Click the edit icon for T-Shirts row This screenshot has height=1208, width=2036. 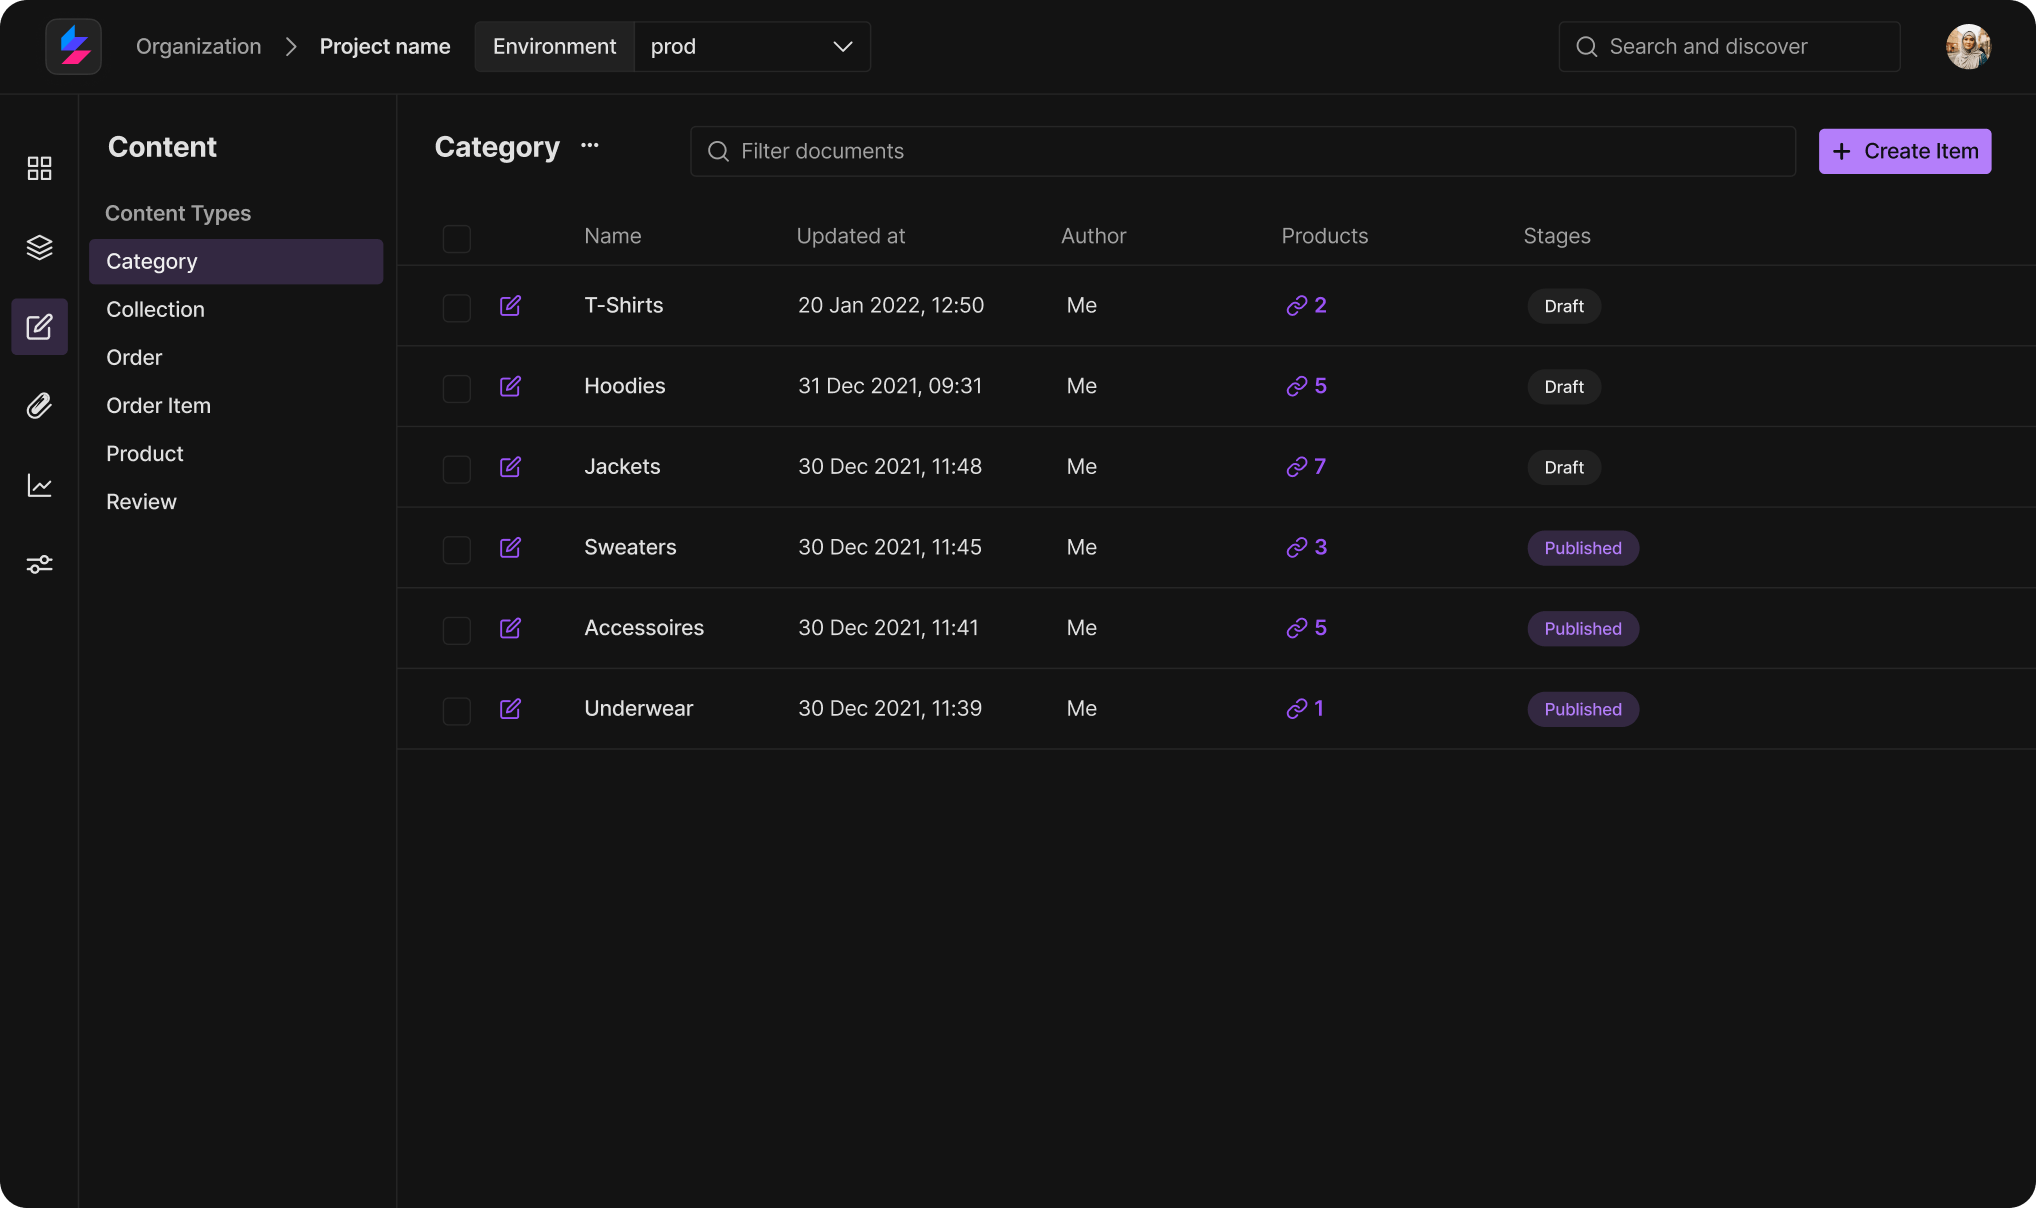click(510, 306)
